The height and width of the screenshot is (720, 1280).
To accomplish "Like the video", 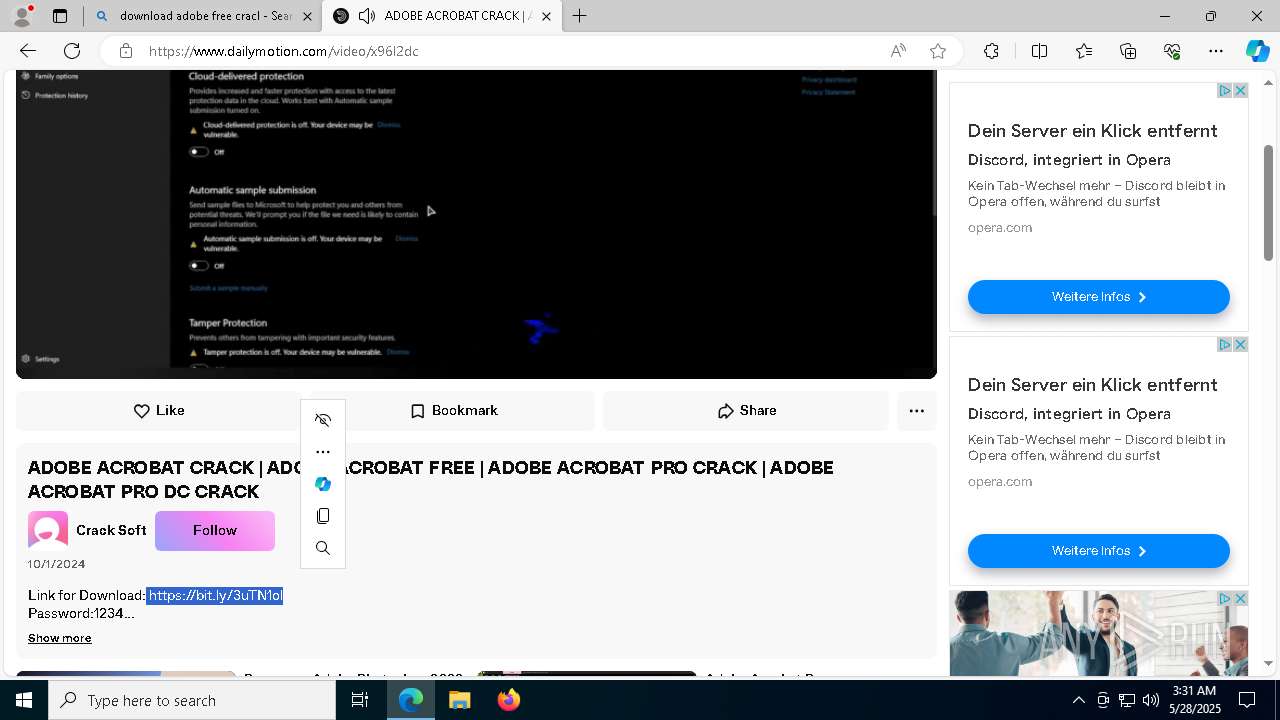I will [x=159, y=411].
